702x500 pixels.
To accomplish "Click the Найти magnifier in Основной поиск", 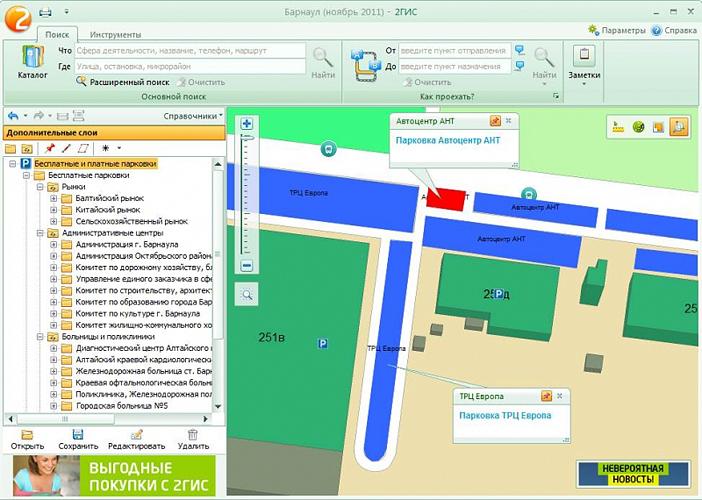I will tap(323, 58).
